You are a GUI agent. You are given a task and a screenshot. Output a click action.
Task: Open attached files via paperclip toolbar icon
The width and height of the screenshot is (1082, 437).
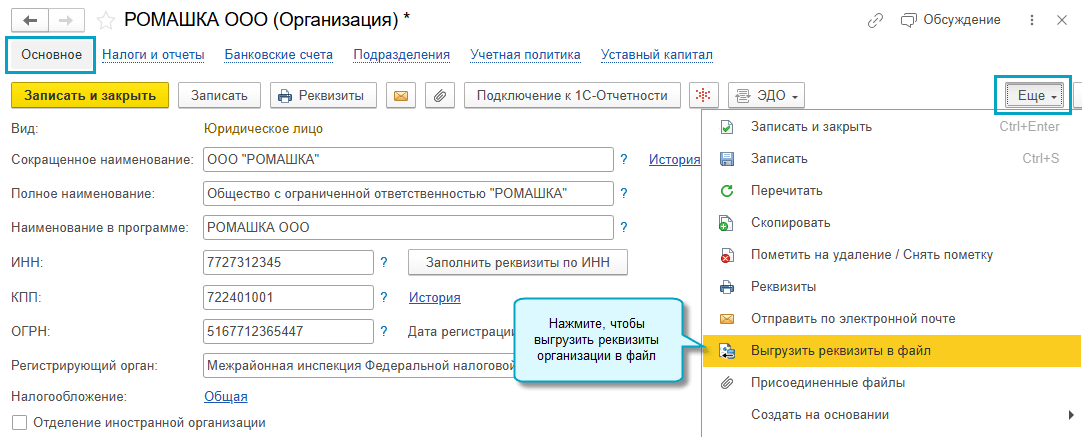(x=440, y=96)
